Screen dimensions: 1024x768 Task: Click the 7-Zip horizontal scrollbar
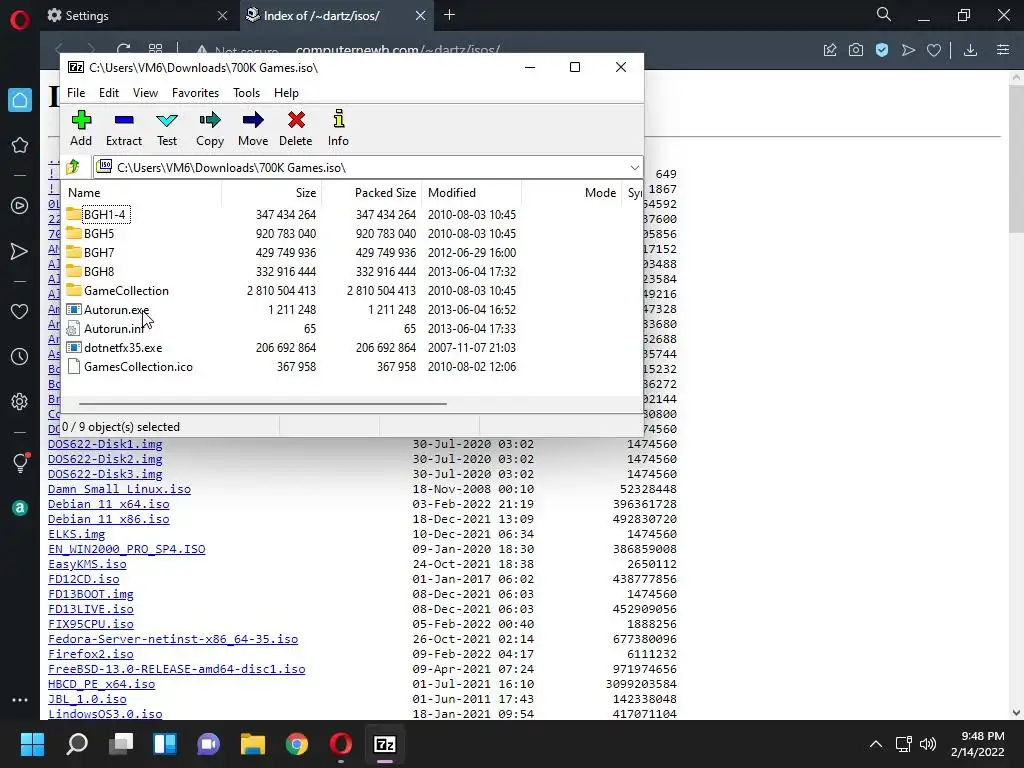[x=263, y=404]
